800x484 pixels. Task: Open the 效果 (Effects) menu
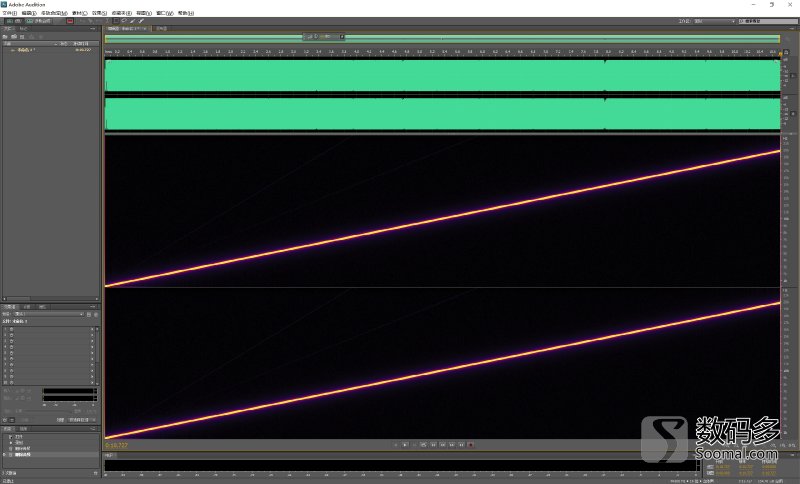tap(98, 13)
